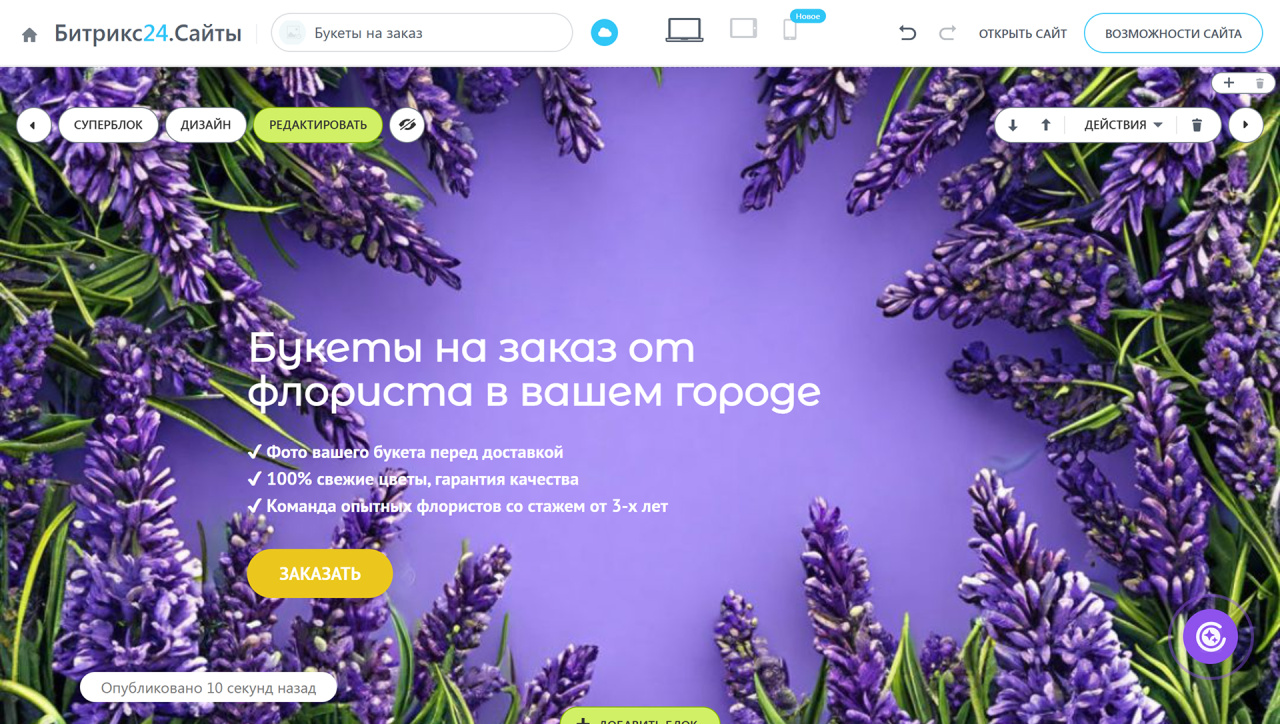Move block up with arrow
The width and height of the screenshot is (1280, 724).
click(x=1046, y=125)
